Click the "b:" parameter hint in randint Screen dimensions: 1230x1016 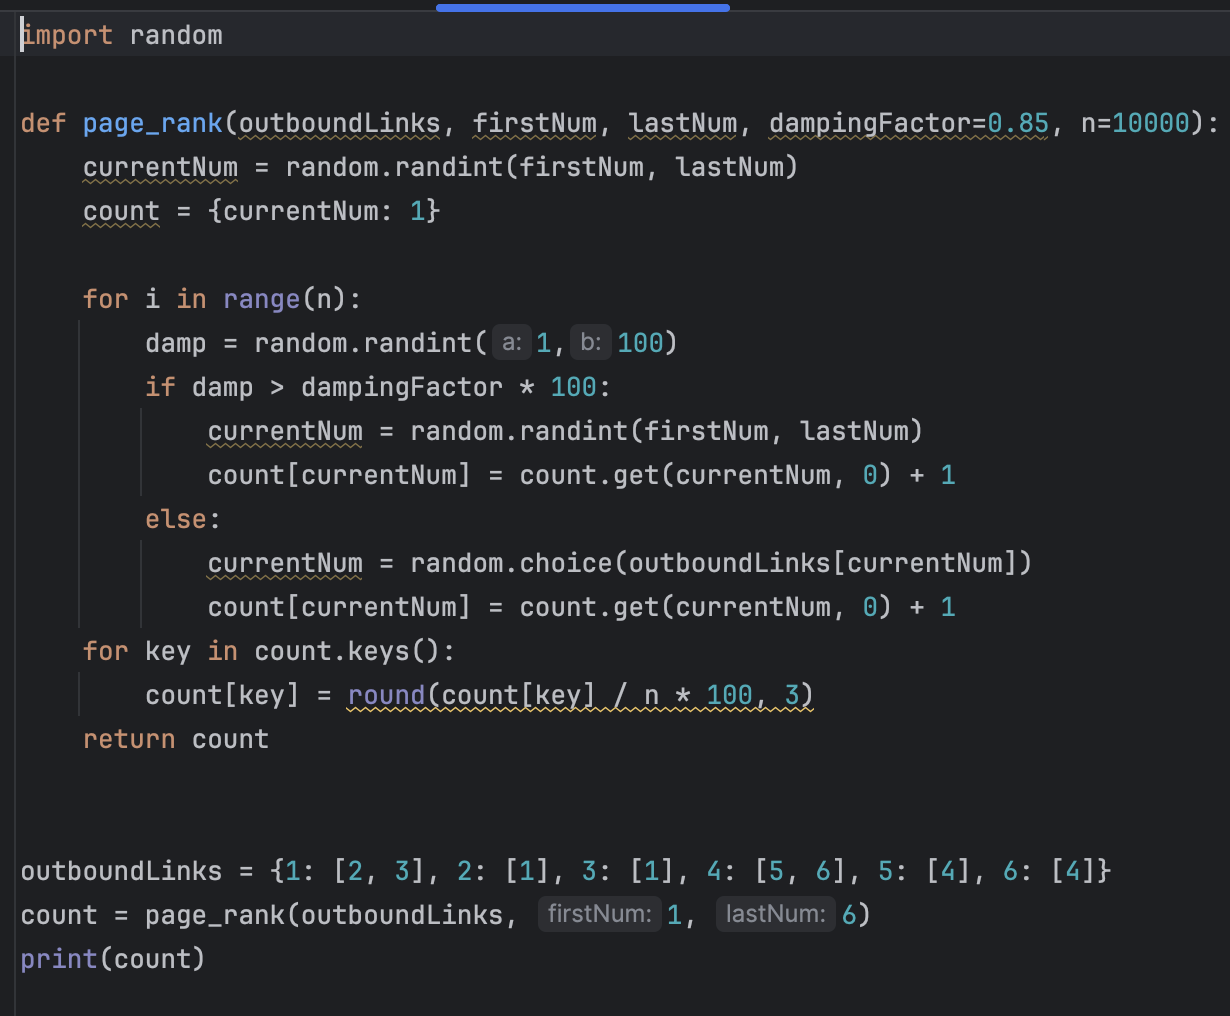[591, 343]
